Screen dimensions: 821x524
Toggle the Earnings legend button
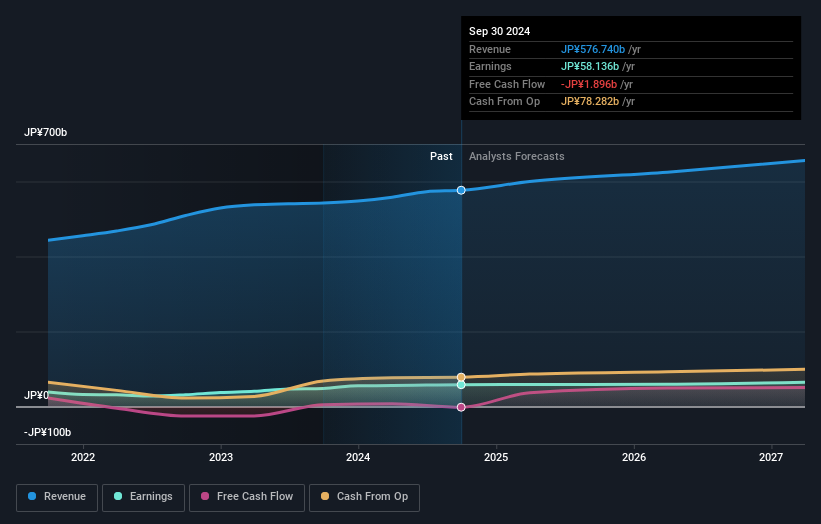[143, 497]
